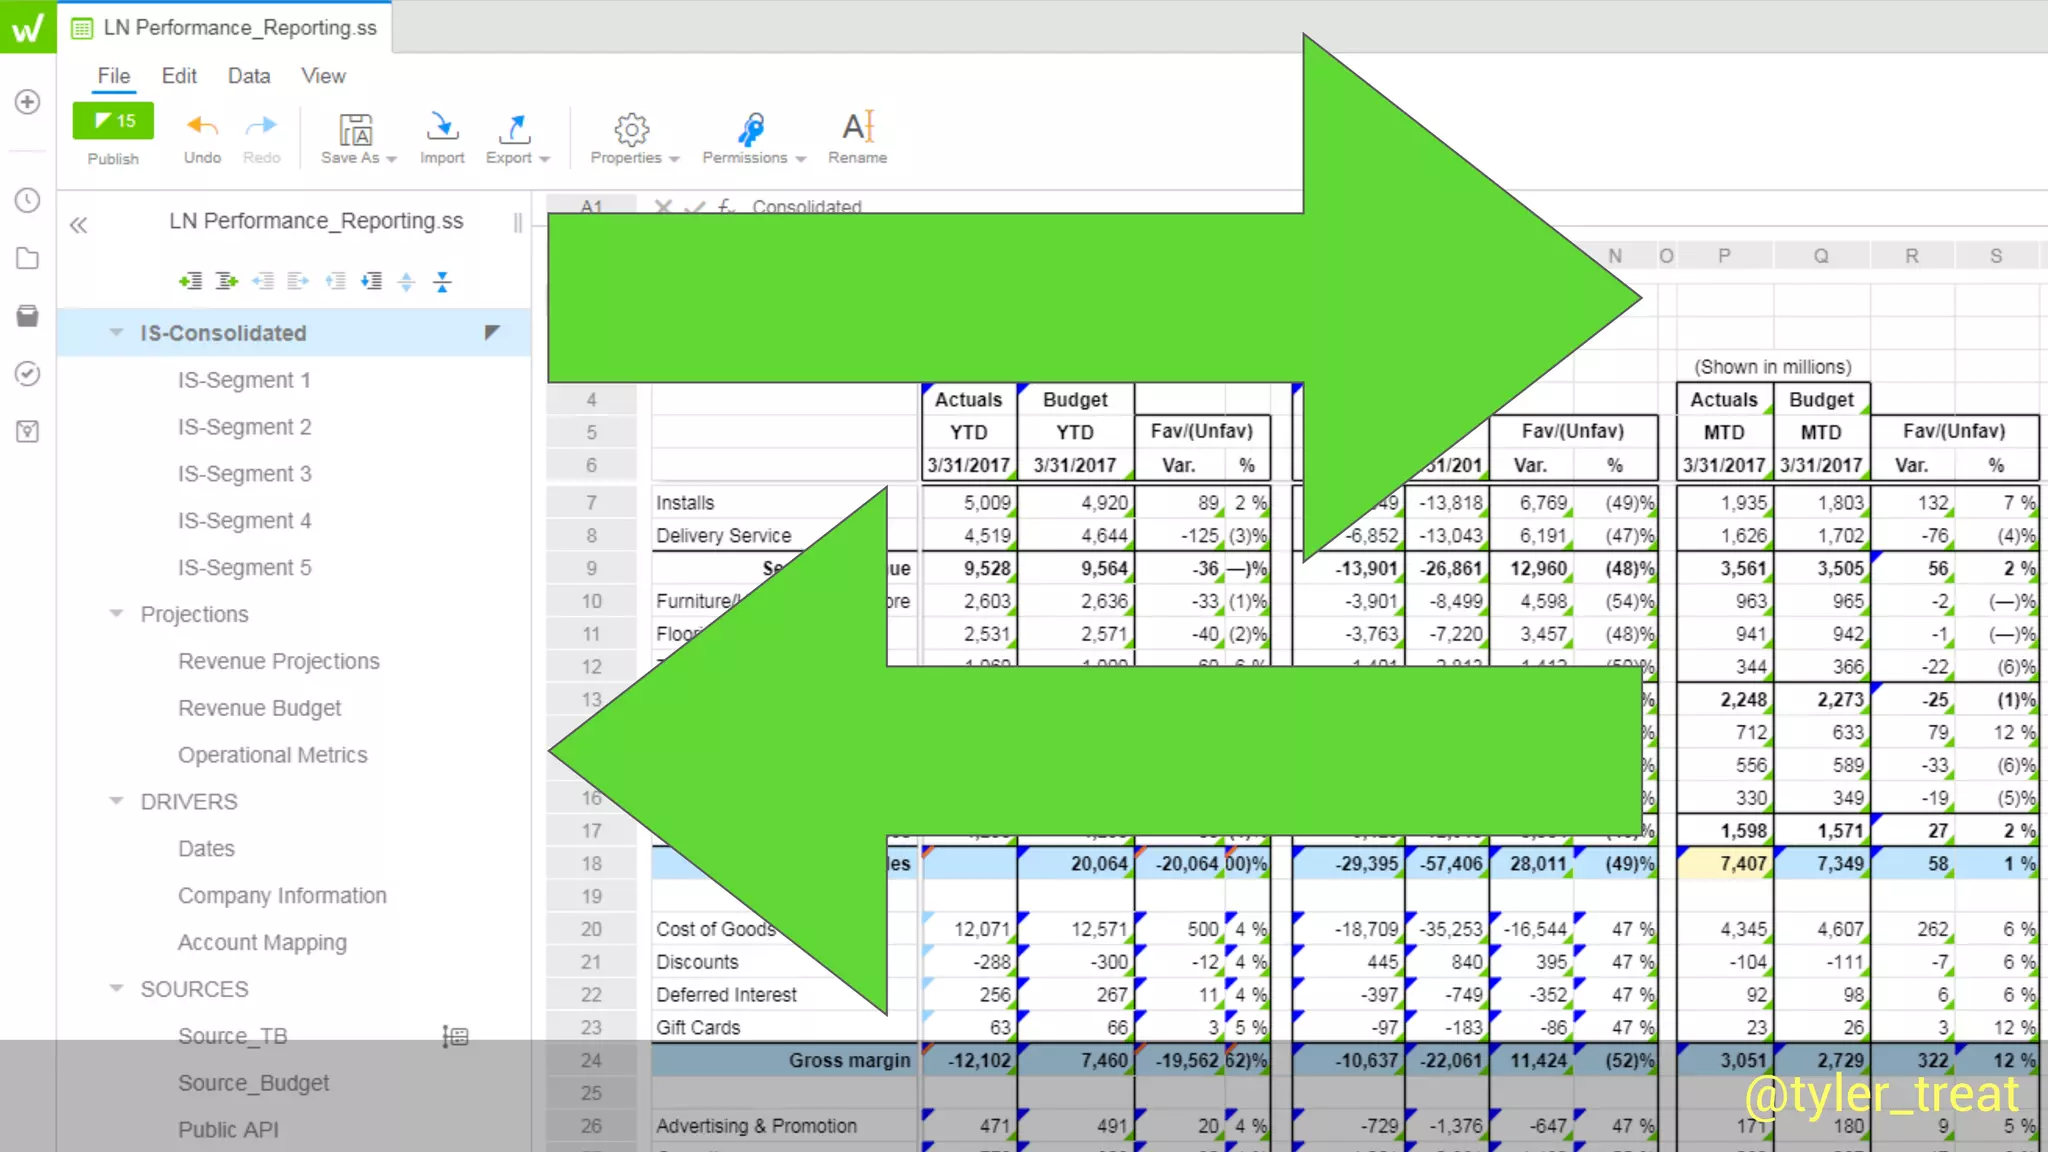This screenshot has height=1152, width=2048.
Task: Open the View menu
Action: point(323,76)
